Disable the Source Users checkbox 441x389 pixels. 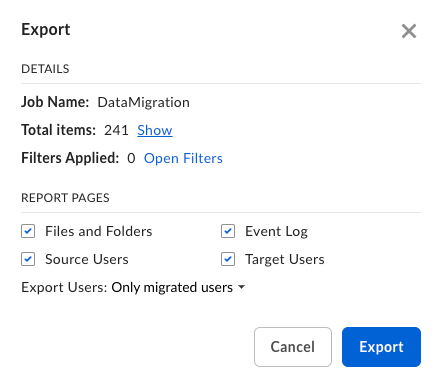pyautogui.click(x=28, y=259)
